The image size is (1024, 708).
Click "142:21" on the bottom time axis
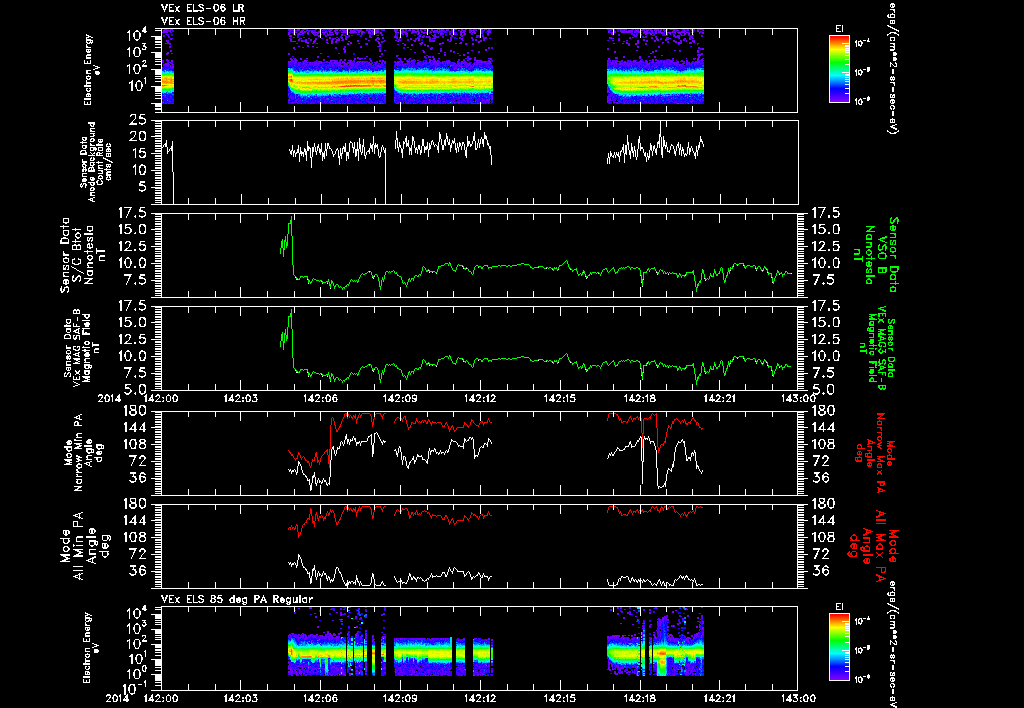pyautogui.click(x=720, y=698)
